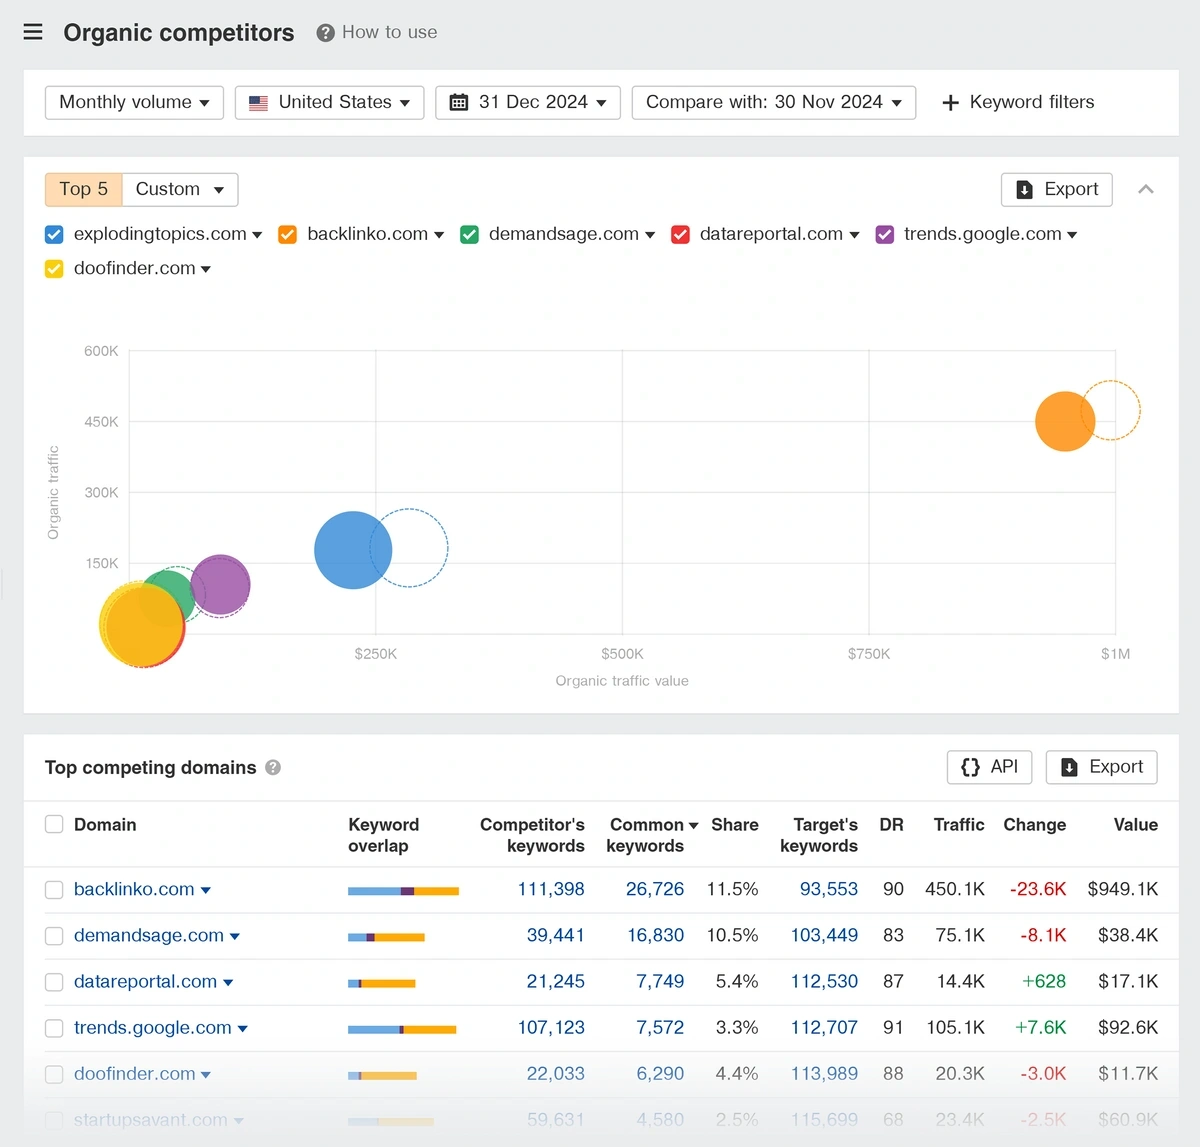Click the United States flag icon
Viewport: 1200px width, 1147px height.
coord(258,102)
